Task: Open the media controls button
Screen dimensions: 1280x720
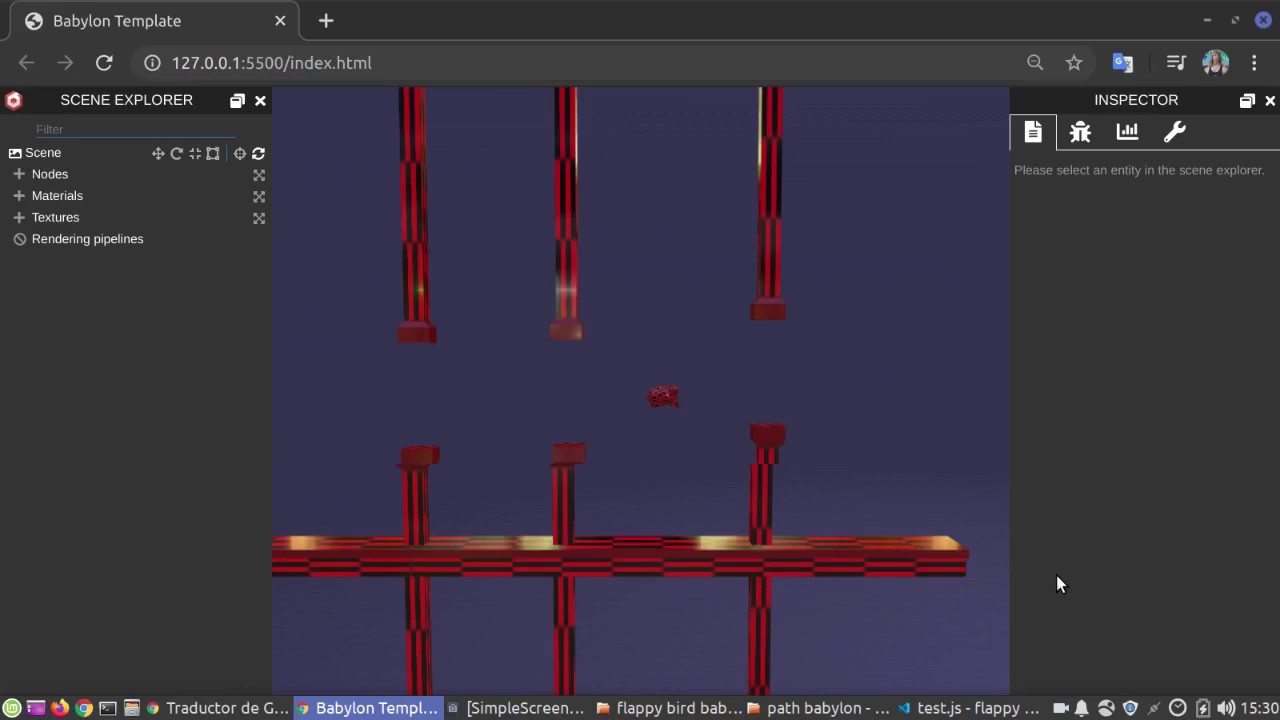Action: (1176, 63)
